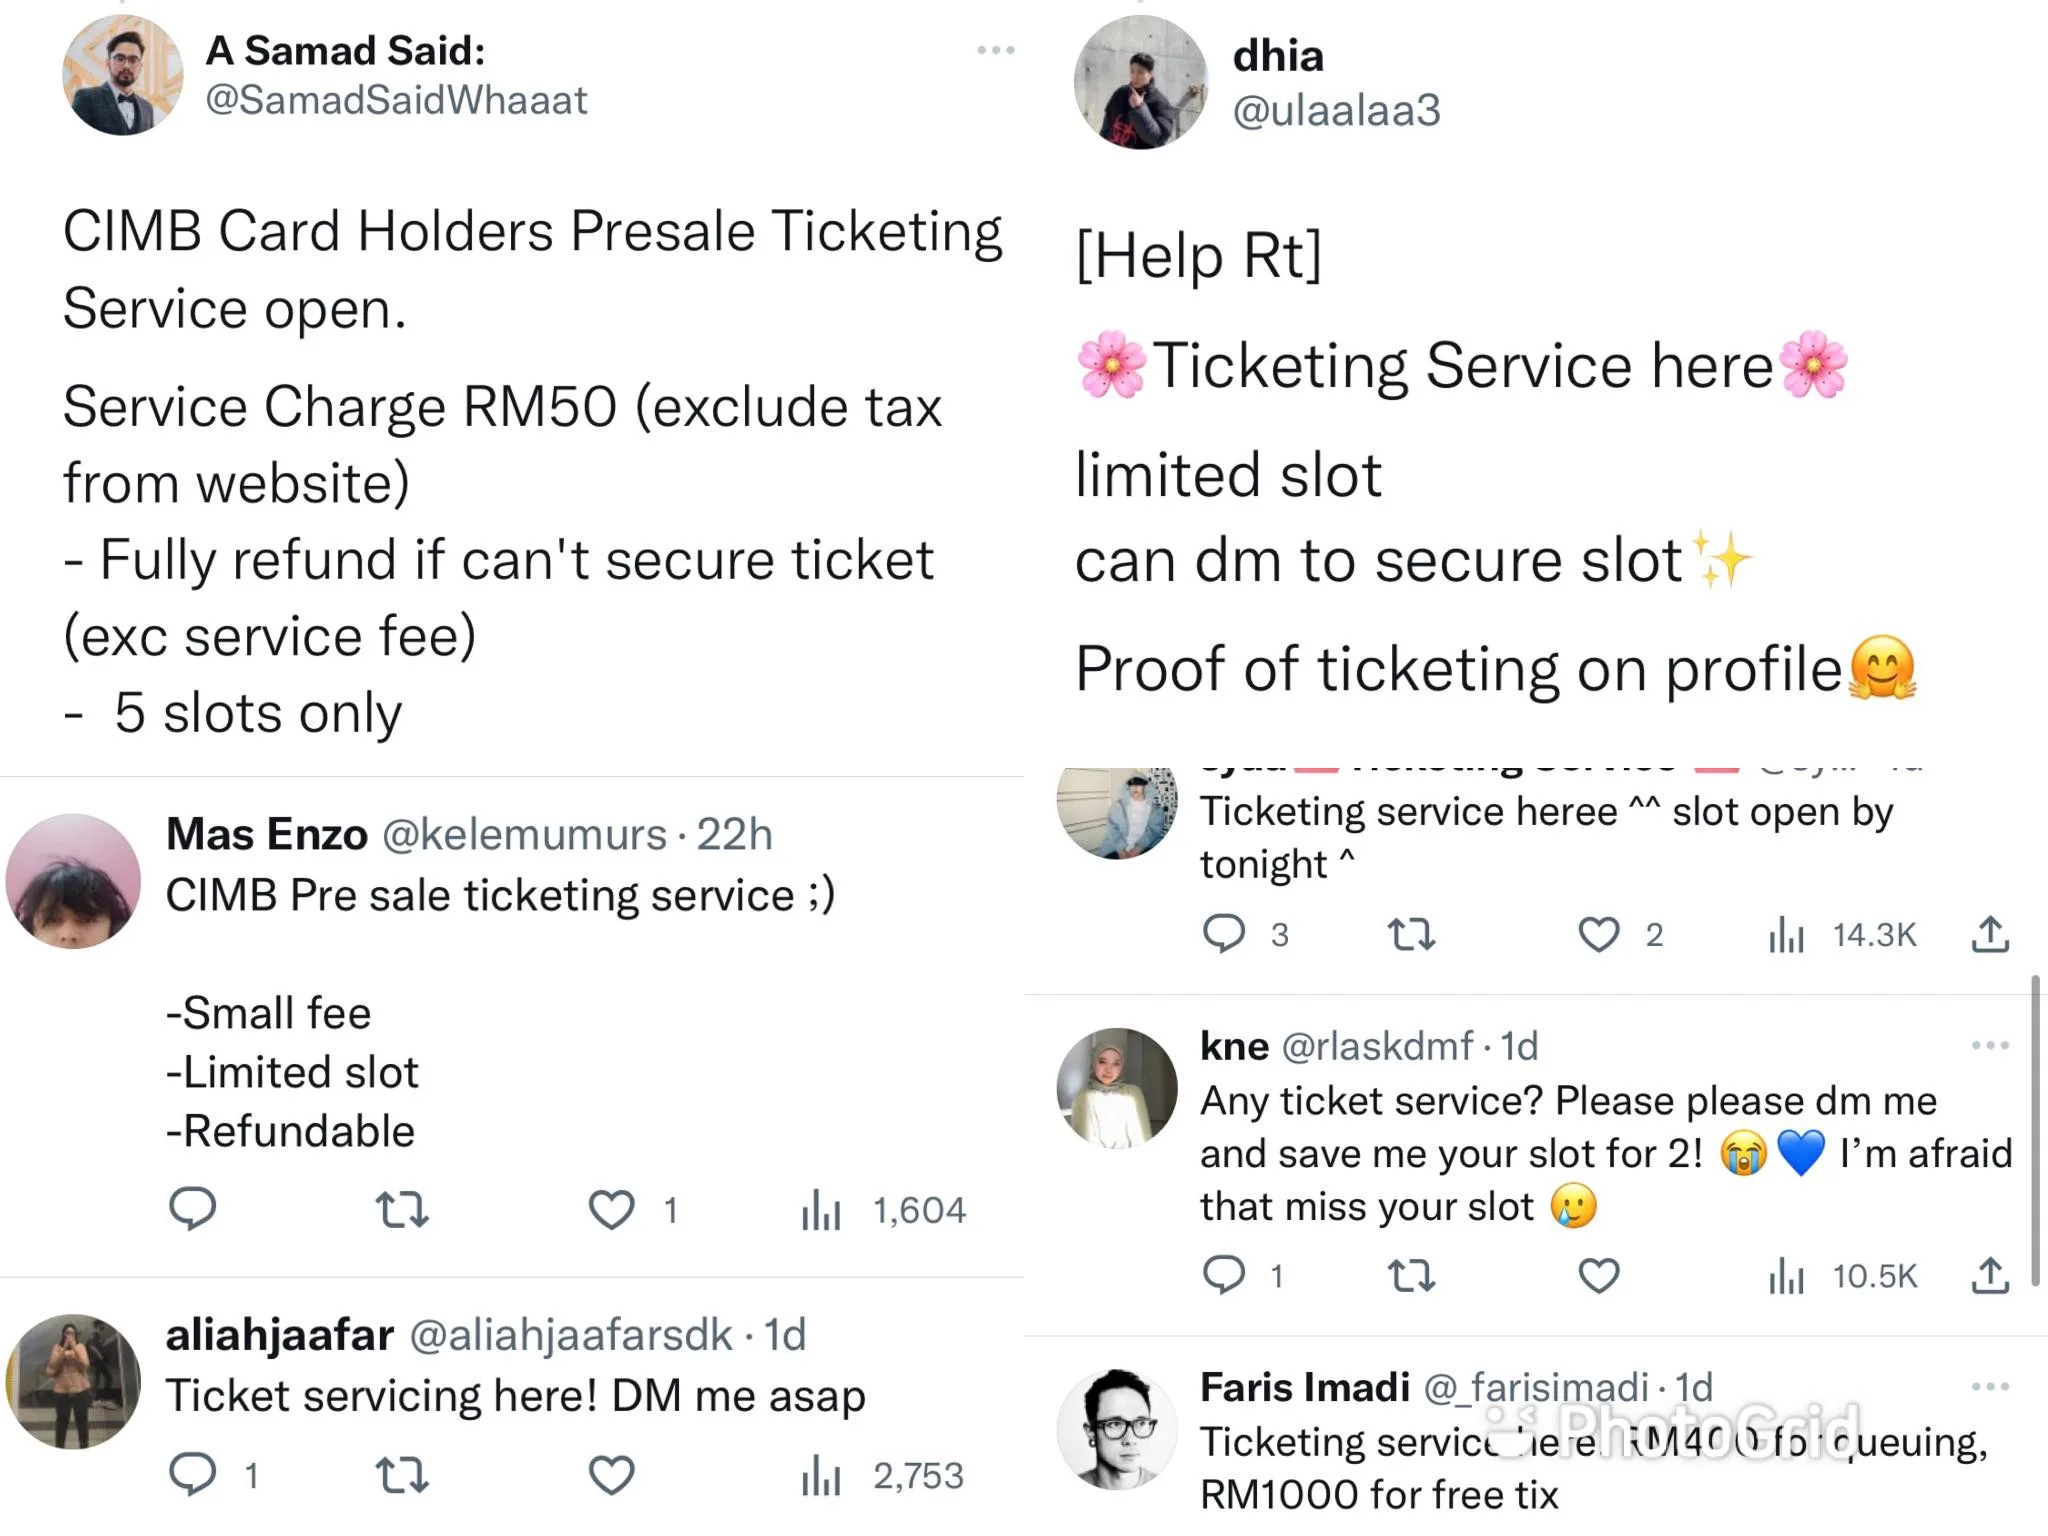Open @ulaalaa3 profile handle
This screenshot has height=1536, width=2048.
click(1336, 110)
